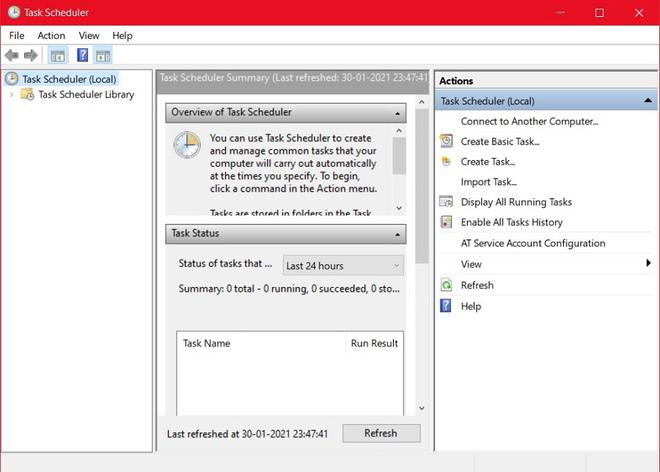660x472 pixels.
Task: Click the large clock icon in Overview
Action: pyautogui.click(x=187, y=145)
